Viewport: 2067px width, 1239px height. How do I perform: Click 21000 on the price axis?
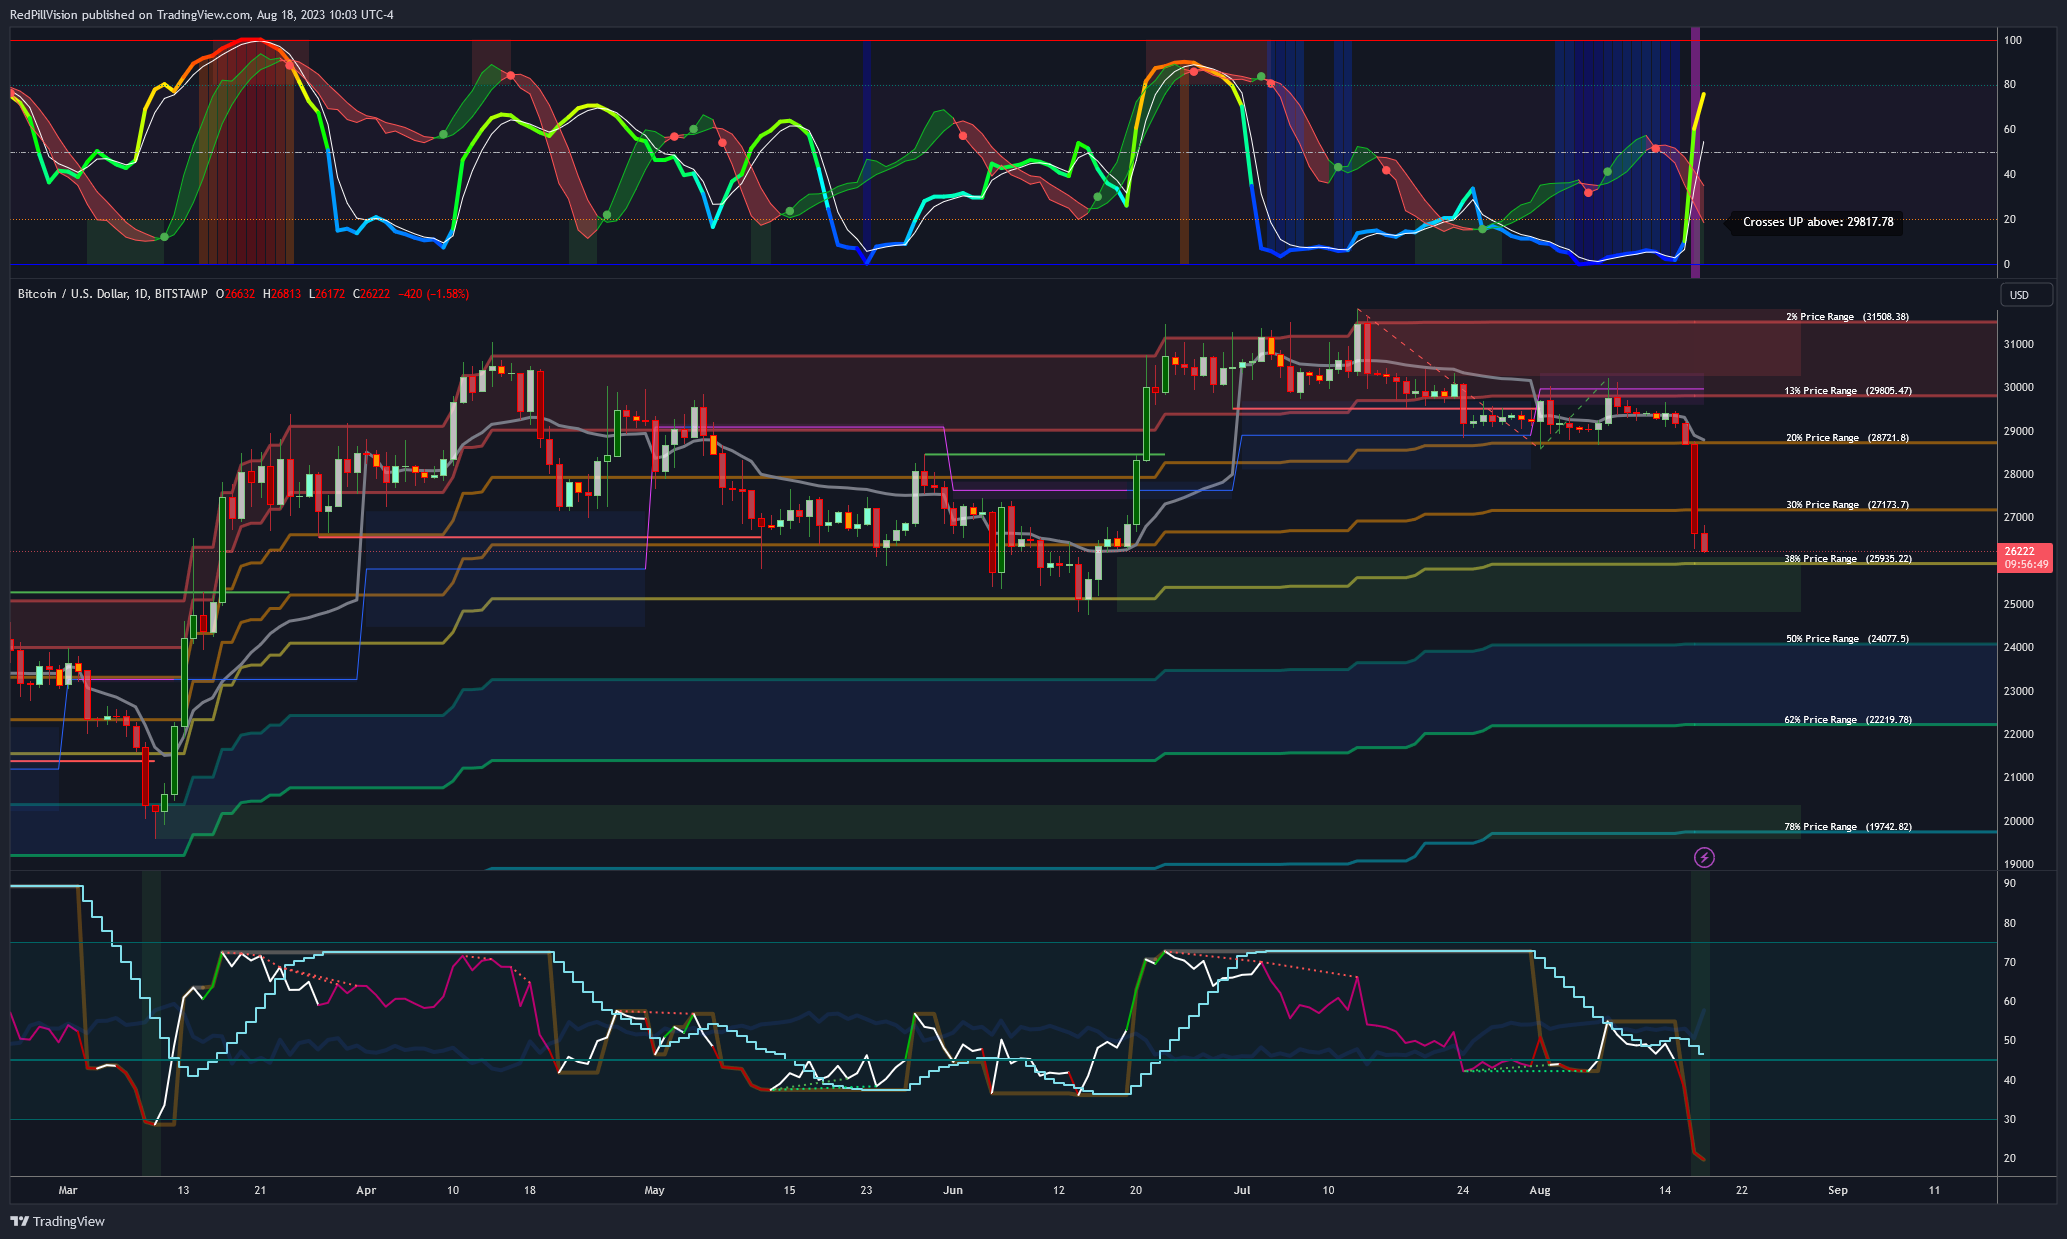(x=2019, y=777)
